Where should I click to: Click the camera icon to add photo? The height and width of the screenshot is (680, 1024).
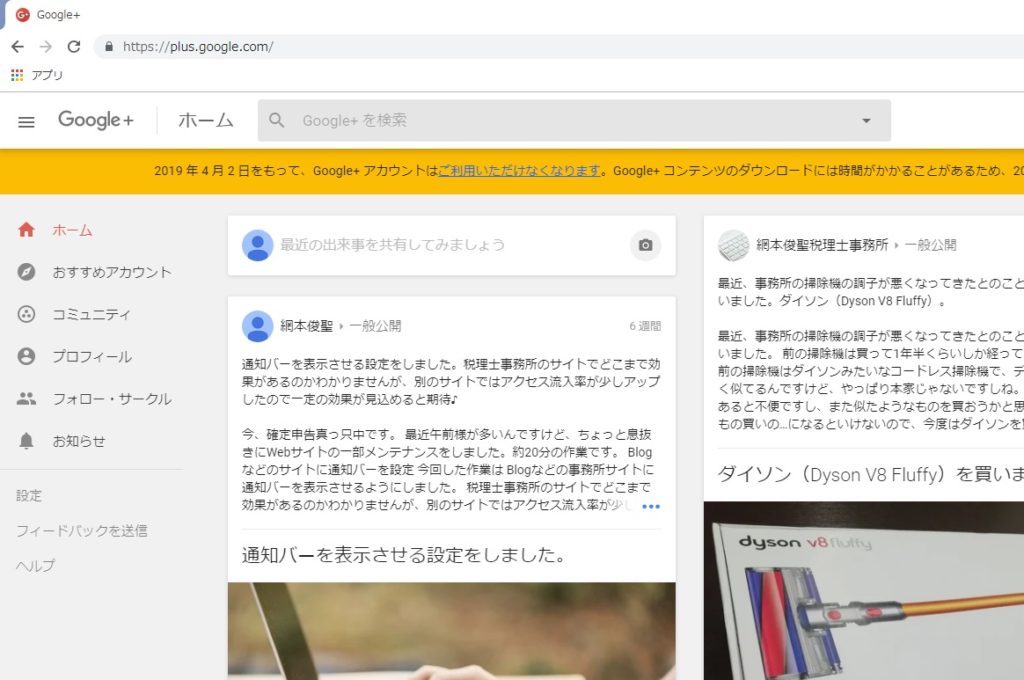tap(645, 245)
